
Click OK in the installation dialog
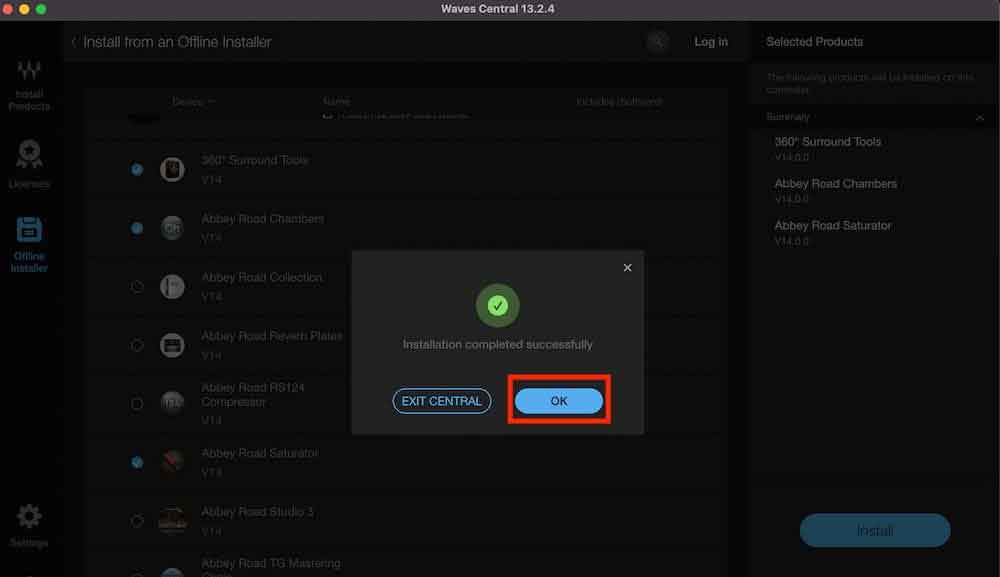click(558, 401)
